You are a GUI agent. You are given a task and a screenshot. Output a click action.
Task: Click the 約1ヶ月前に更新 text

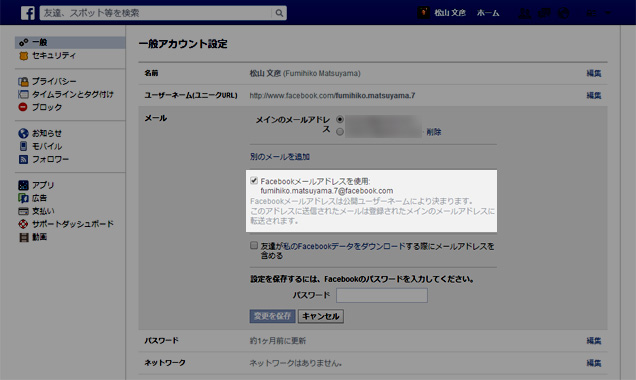click(278, 341)
